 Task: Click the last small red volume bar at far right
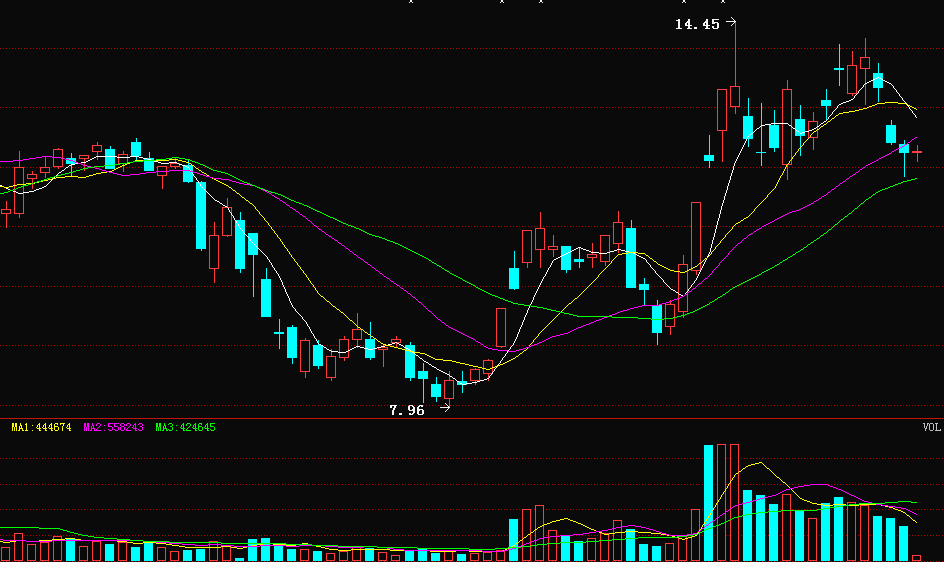[916, 558]
